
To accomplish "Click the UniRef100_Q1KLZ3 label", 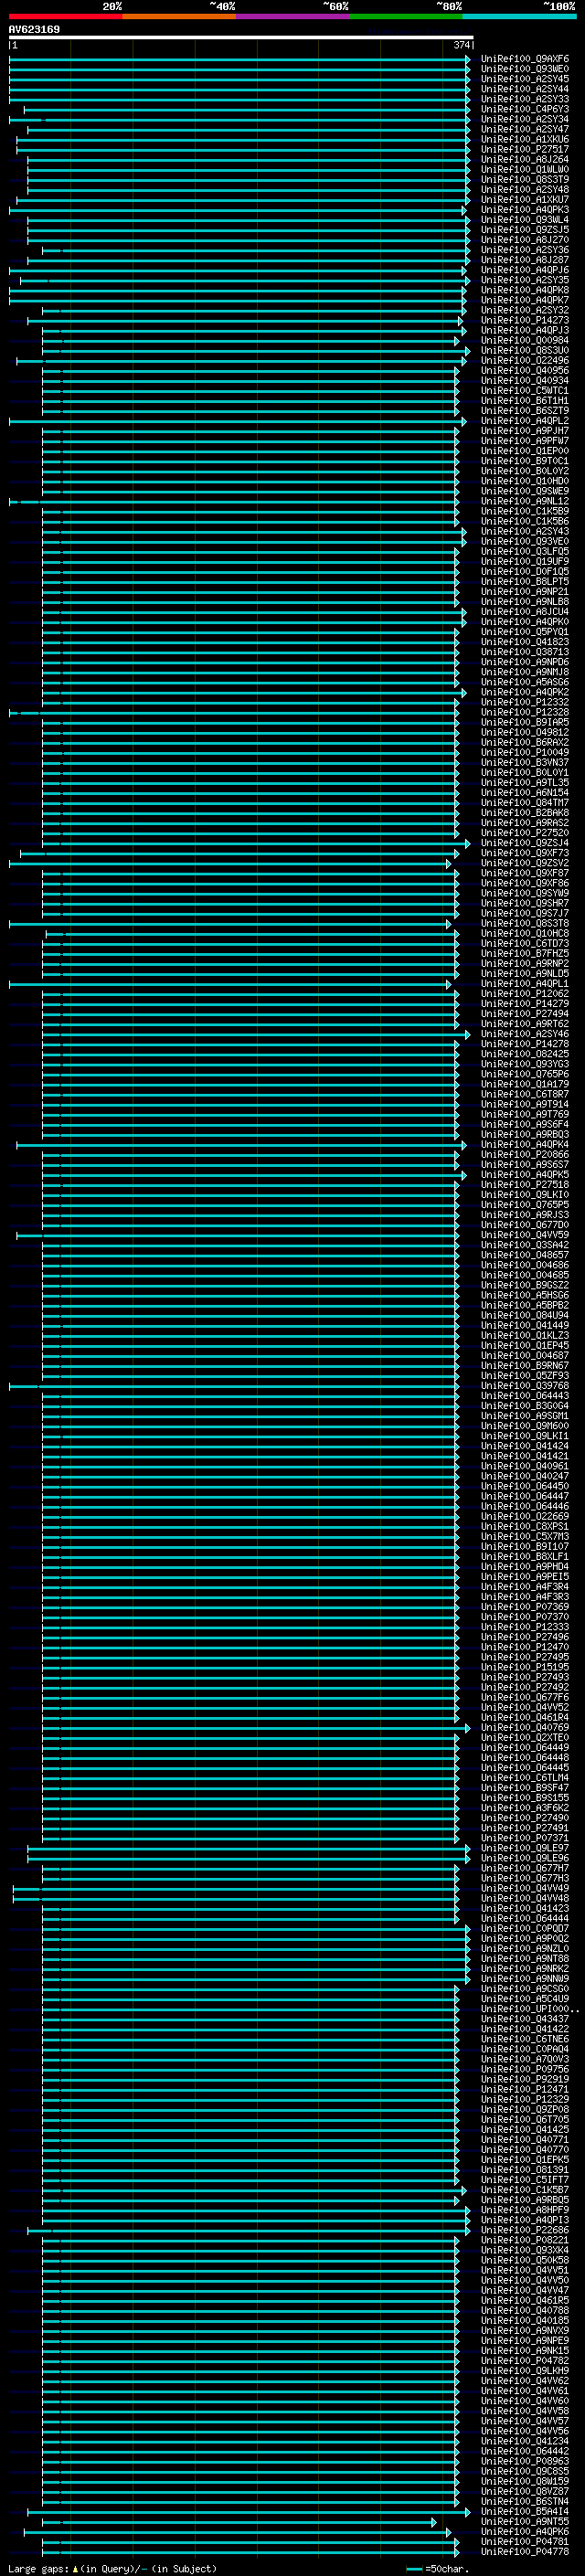I will [524, 1335].
